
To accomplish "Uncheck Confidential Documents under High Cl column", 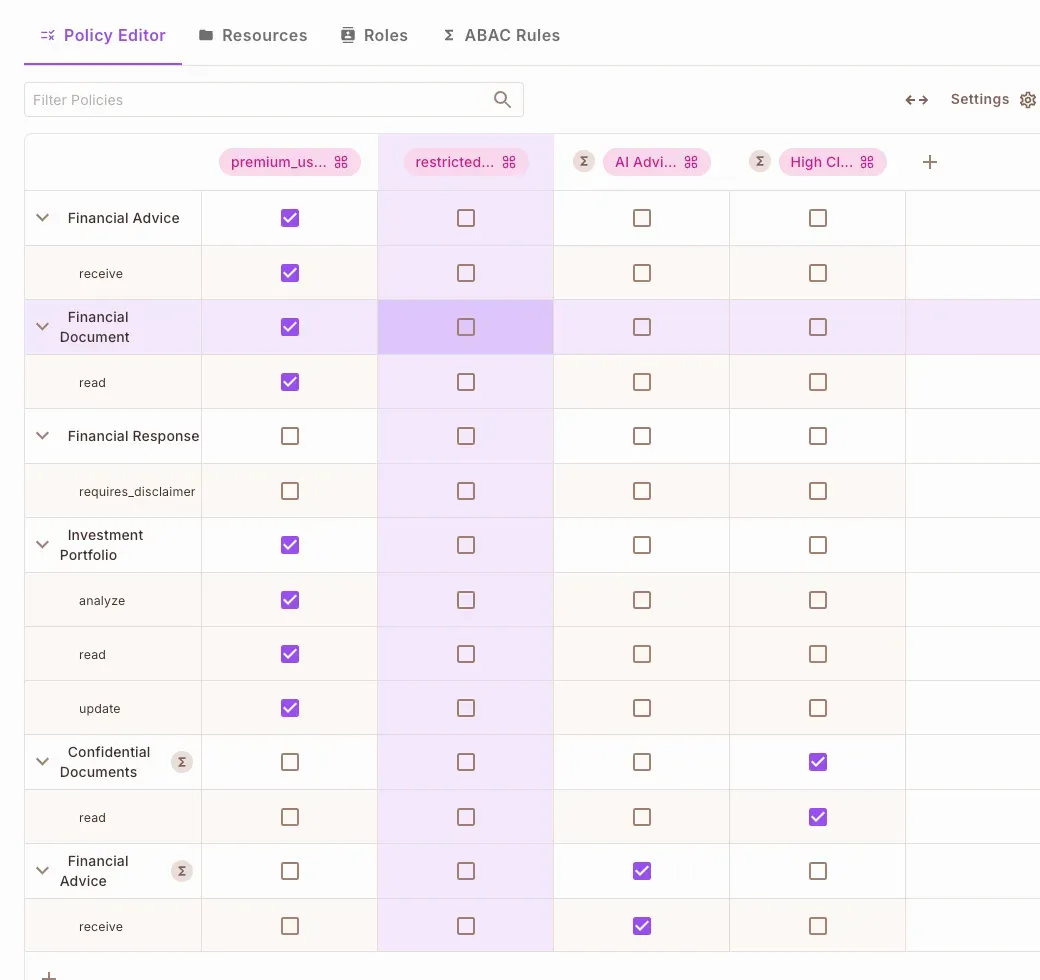I will pos(818,762).
